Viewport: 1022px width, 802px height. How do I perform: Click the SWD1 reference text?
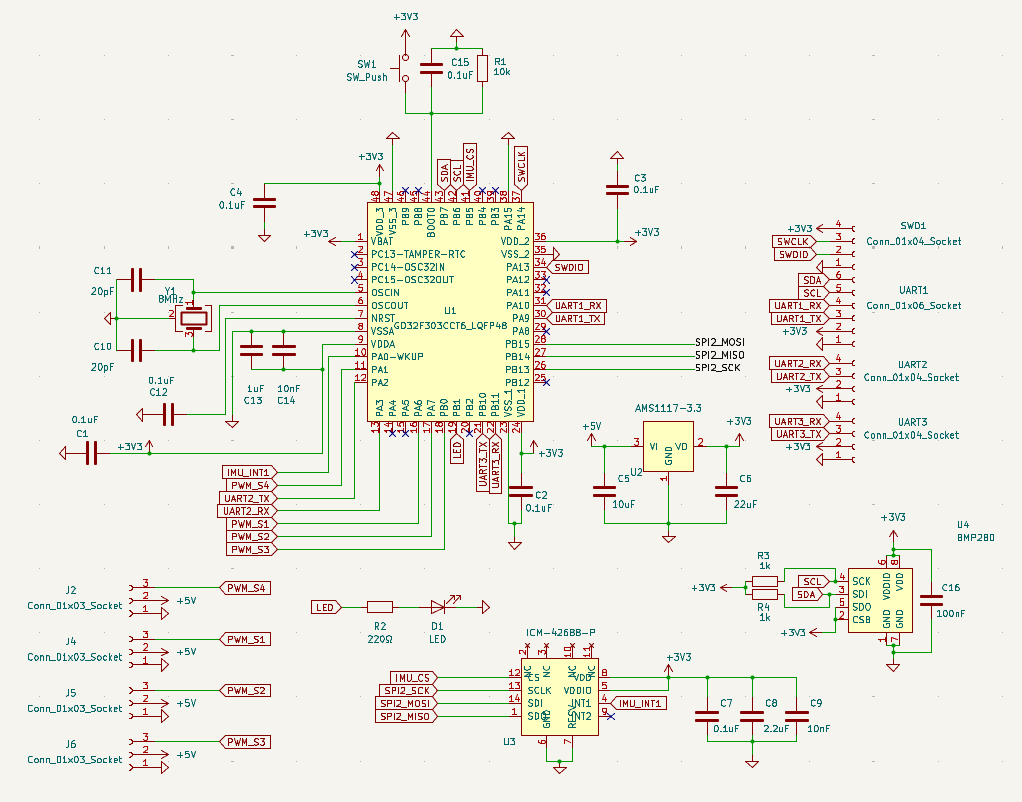912,226
